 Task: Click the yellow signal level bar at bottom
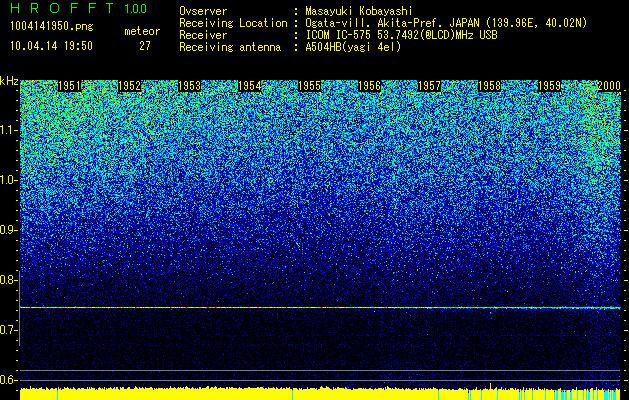pyautogui.click(x=320, y=394)
